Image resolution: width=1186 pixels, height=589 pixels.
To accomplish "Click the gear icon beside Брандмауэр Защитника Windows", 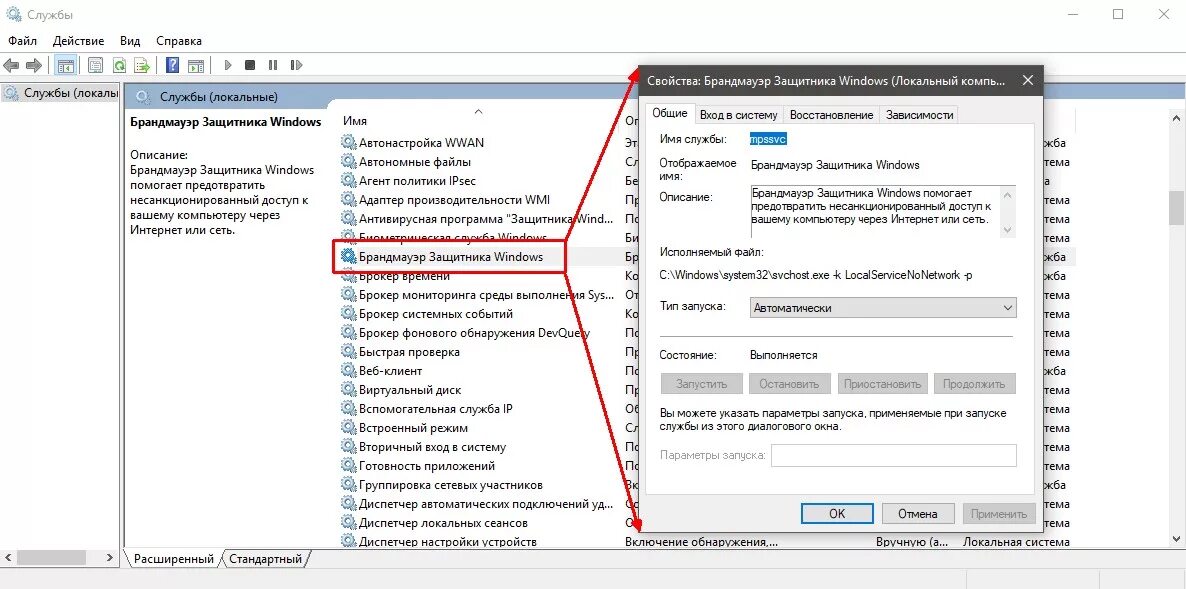I will tap(348, 256).
